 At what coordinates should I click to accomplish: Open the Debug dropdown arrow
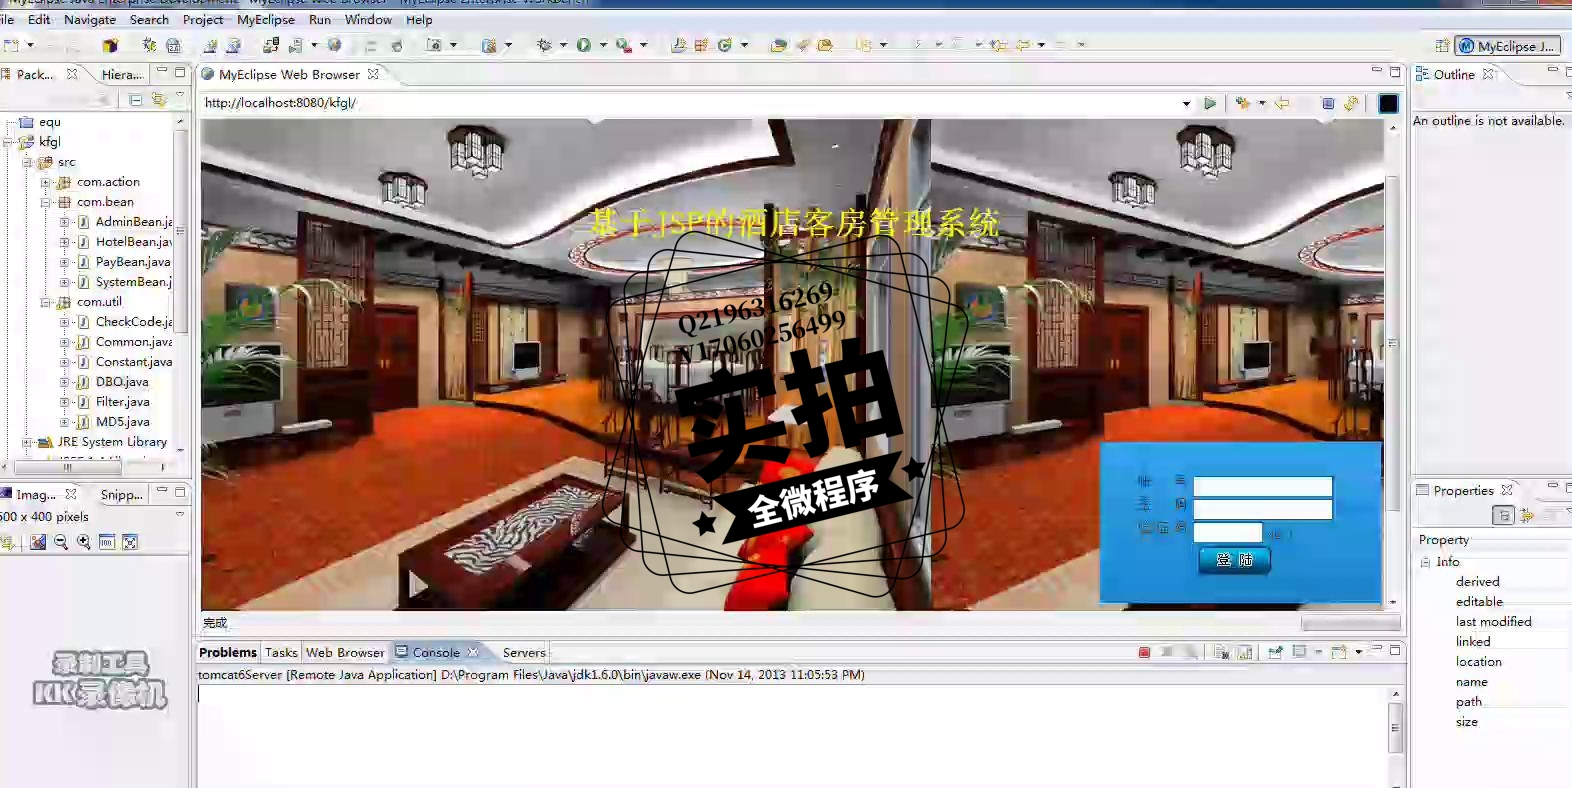(x=563, y=45)
